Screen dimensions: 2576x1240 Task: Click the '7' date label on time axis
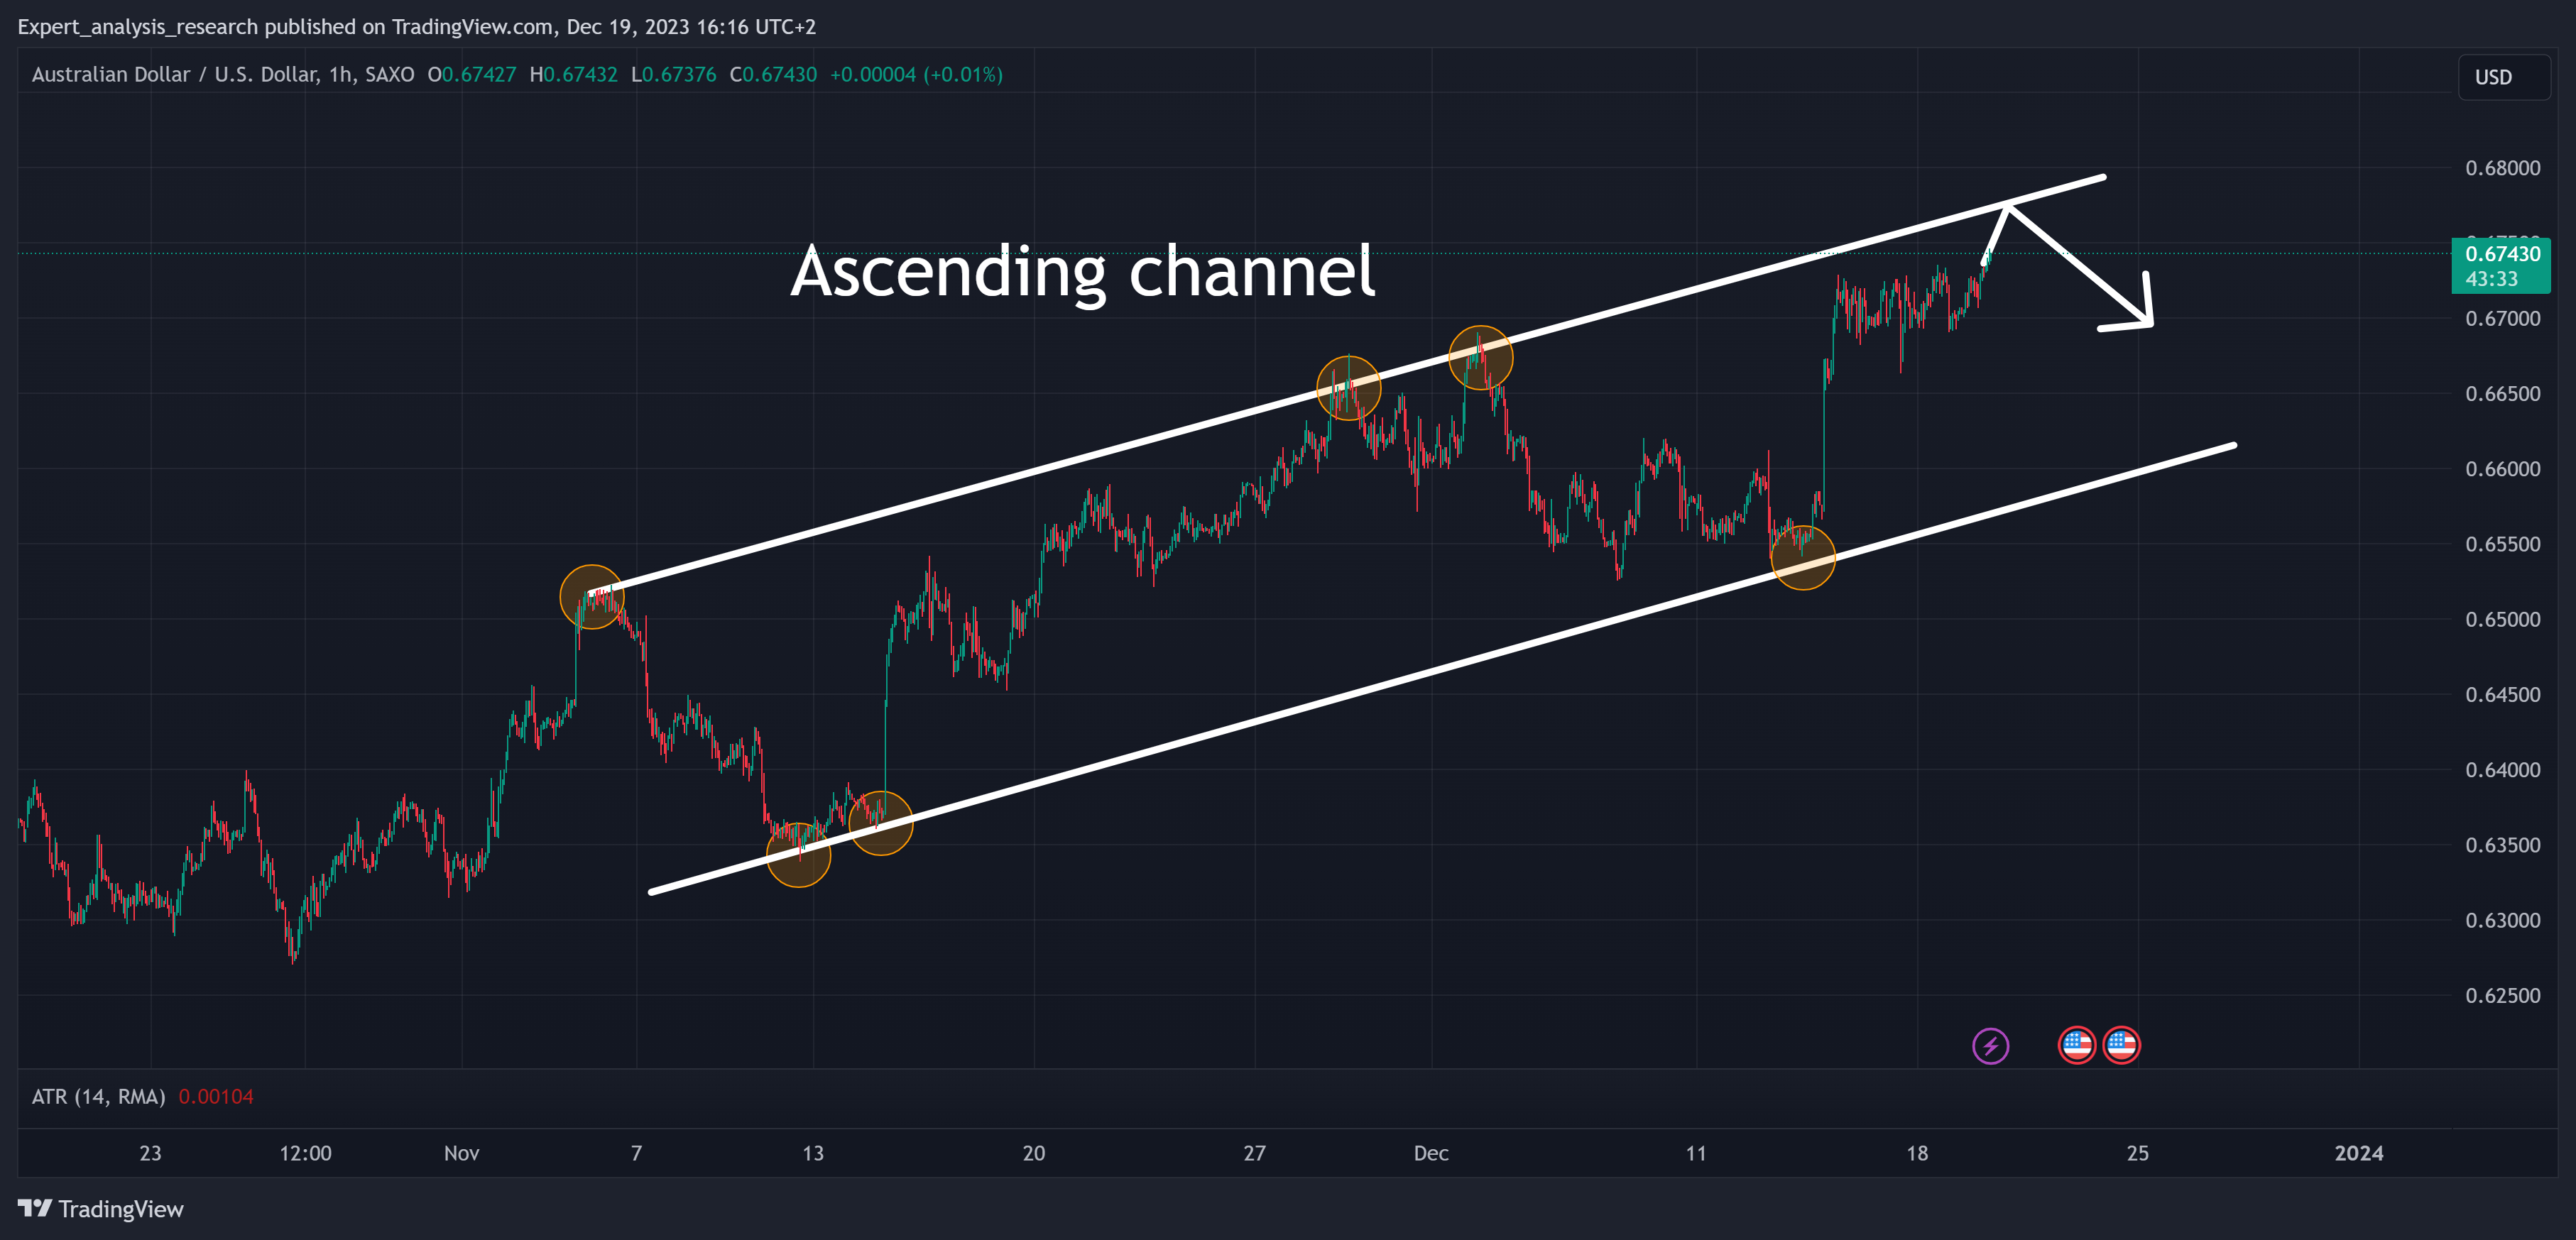(x=636, y=1153)
